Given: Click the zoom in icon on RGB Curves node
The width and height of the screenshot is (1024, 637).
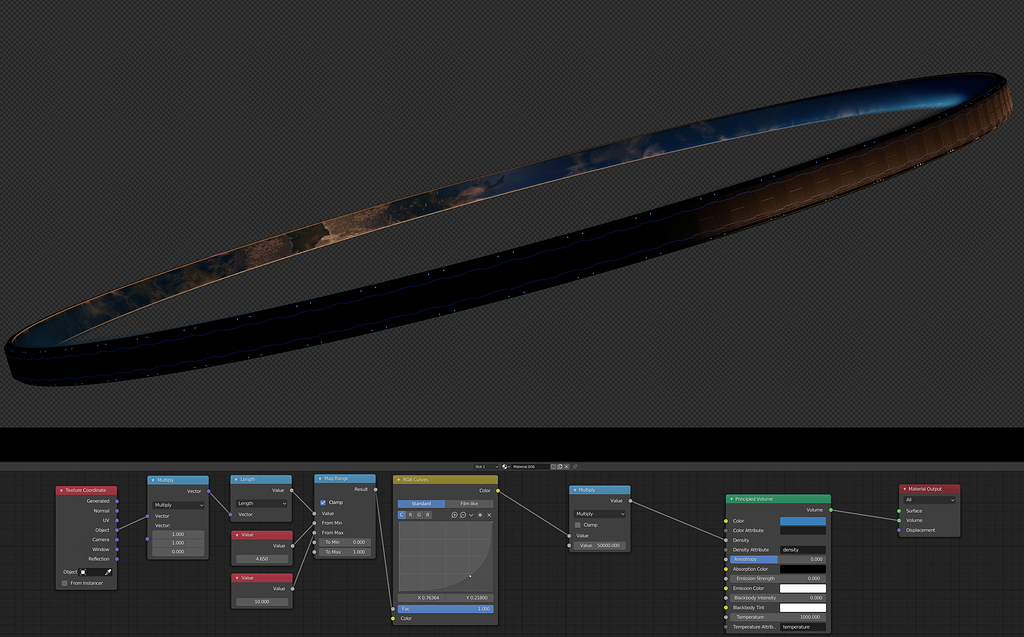Looking at the screenshot, I should 454,515.
